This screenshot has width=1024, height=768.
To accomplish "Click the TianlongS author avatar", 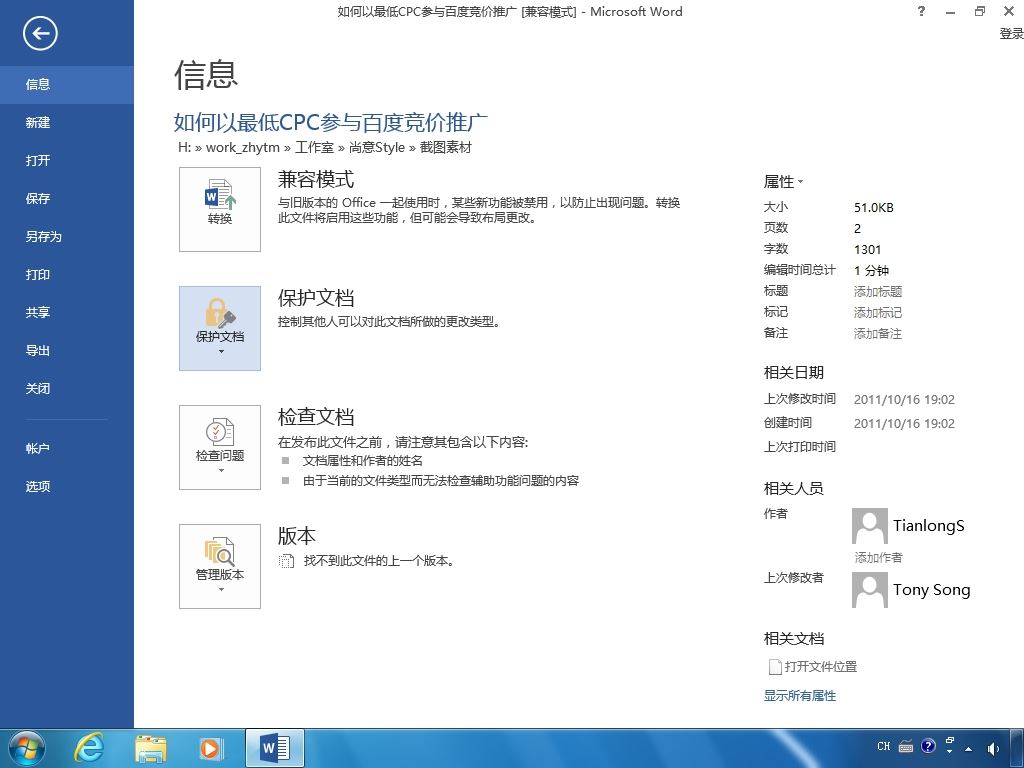I will click(x=870, y=526).
